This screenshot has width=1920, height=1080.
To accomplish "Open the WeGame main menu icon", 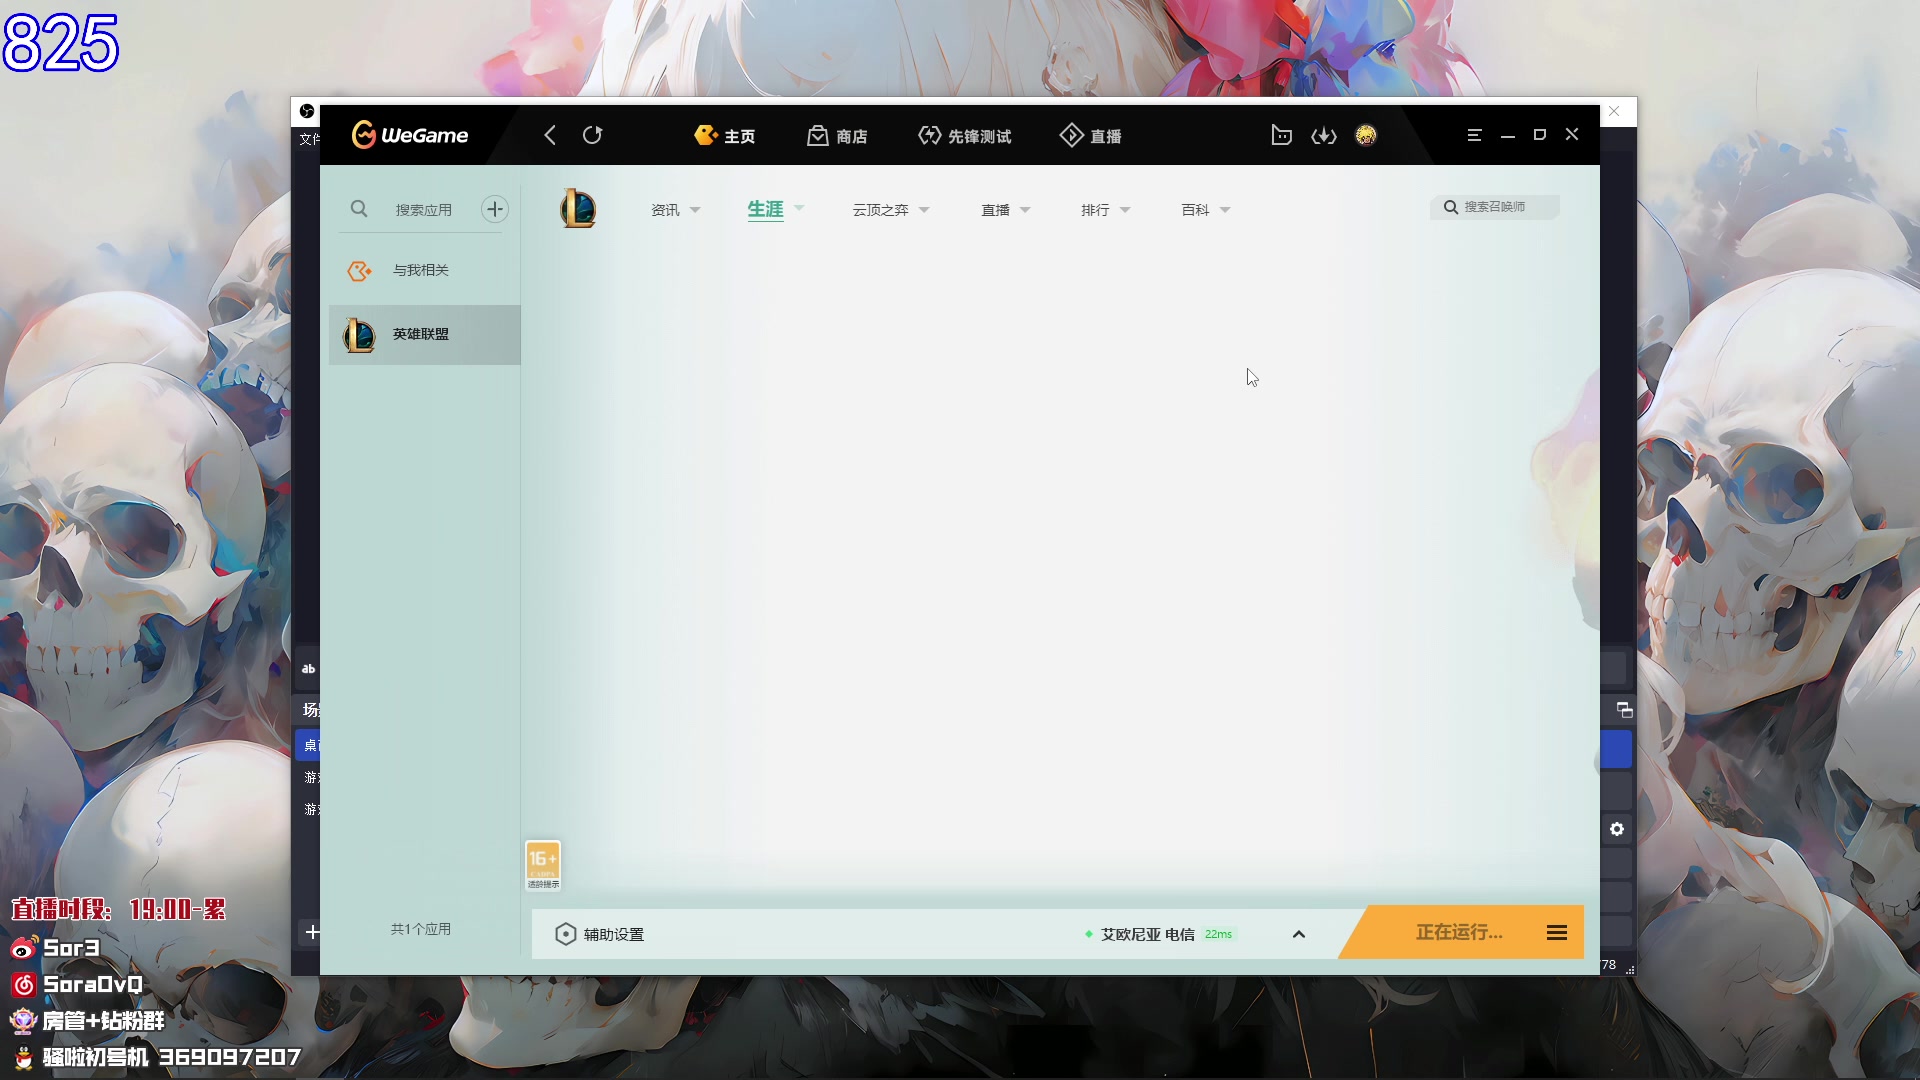I will coord(1474,135).
